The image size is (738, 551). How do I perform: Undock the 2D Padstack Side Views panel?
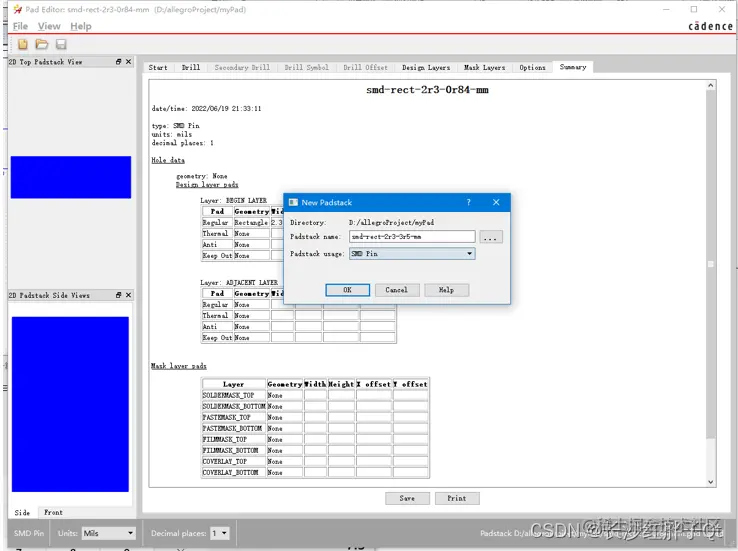point(119,295)
